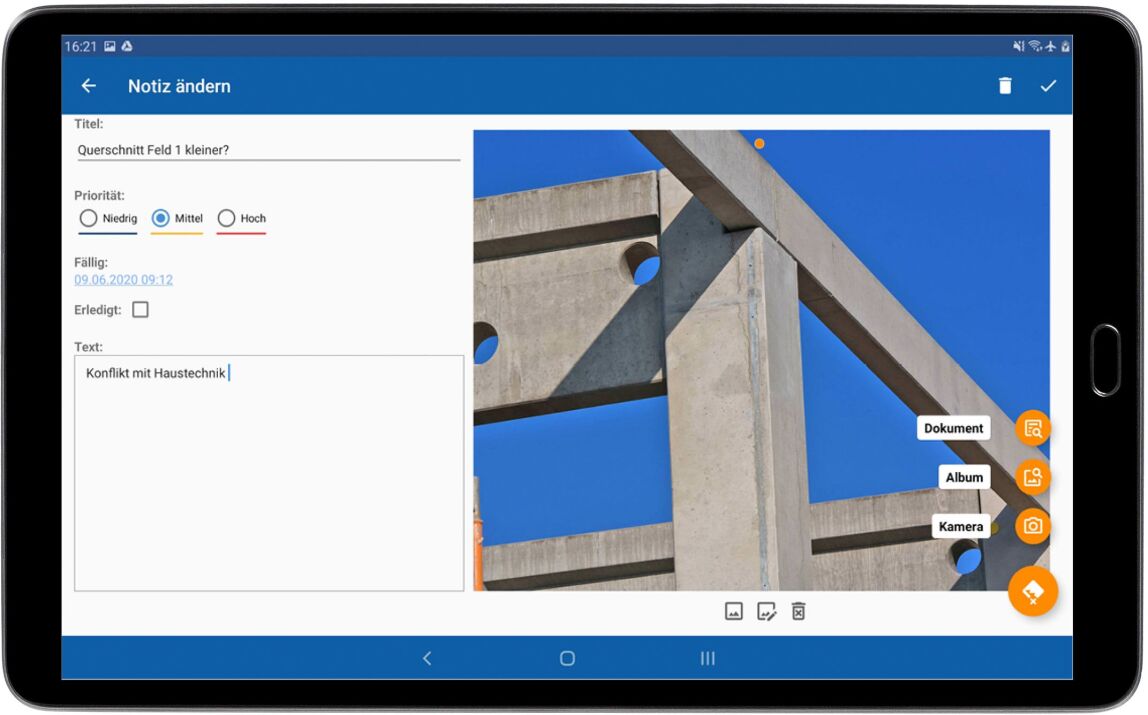This screenshot has width=1148, height=715.
Task: Tap picture notification icon in status bar
Action: pos(110,46)
